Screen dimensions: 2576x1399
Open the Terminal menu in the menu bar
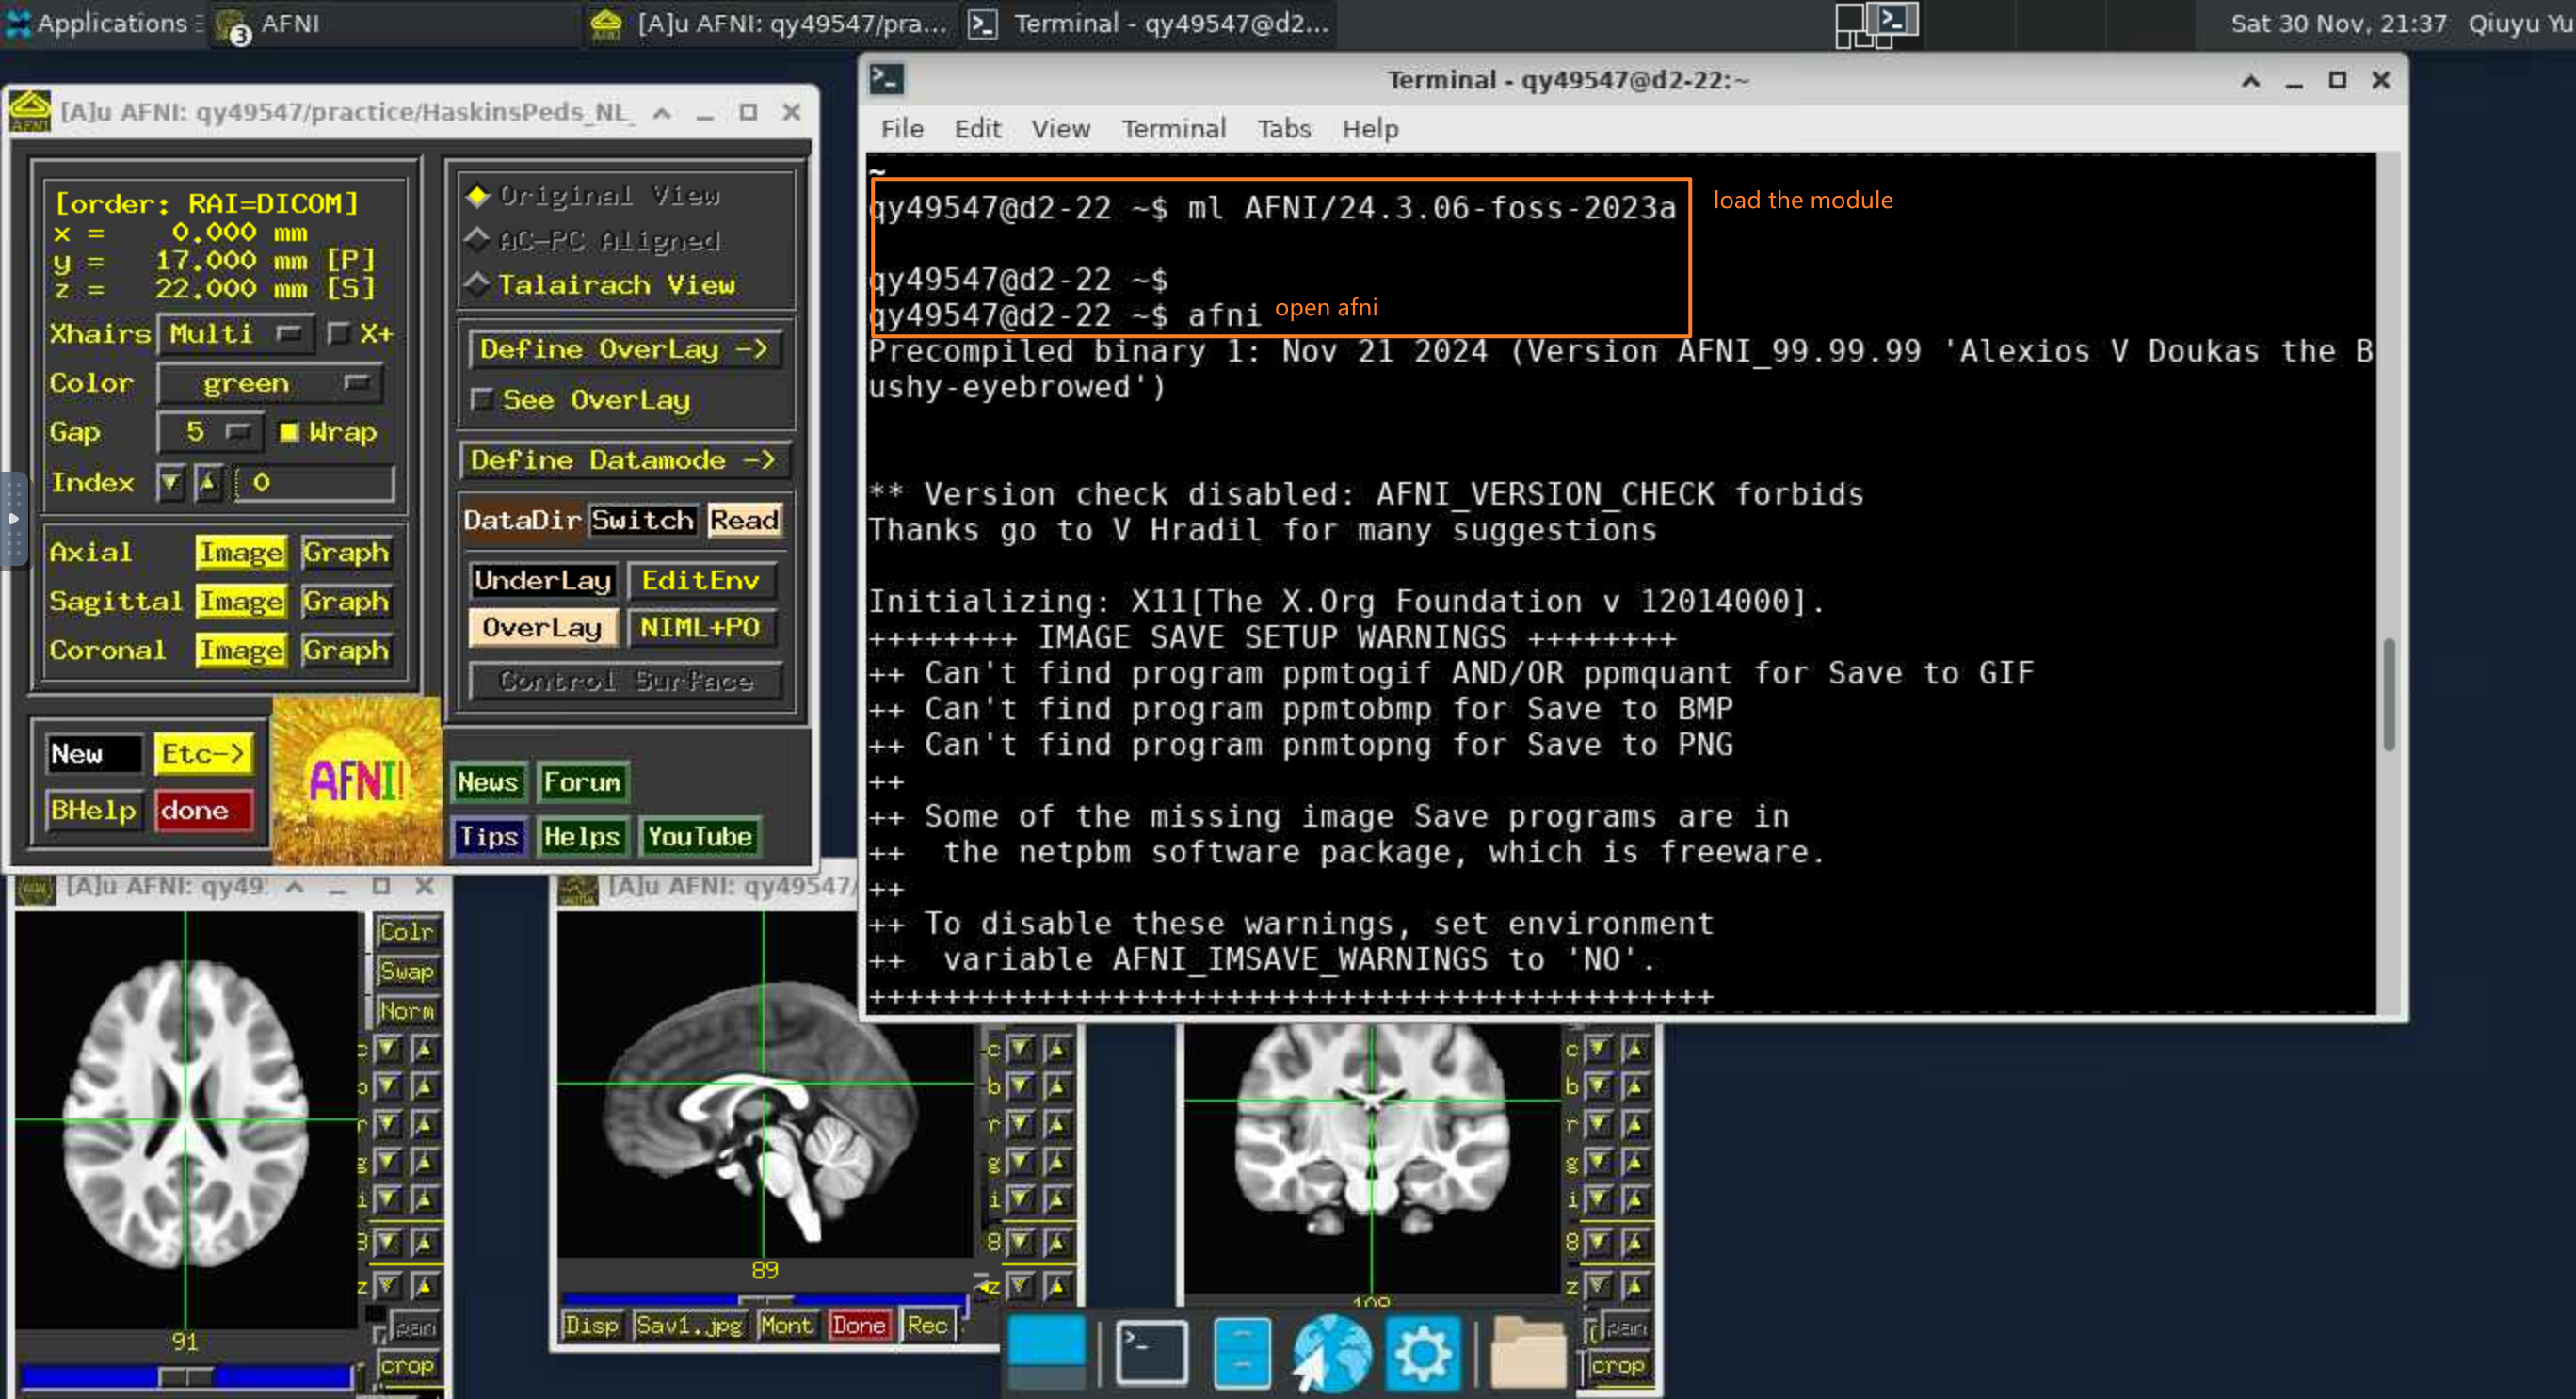(x=1173, y=128)
